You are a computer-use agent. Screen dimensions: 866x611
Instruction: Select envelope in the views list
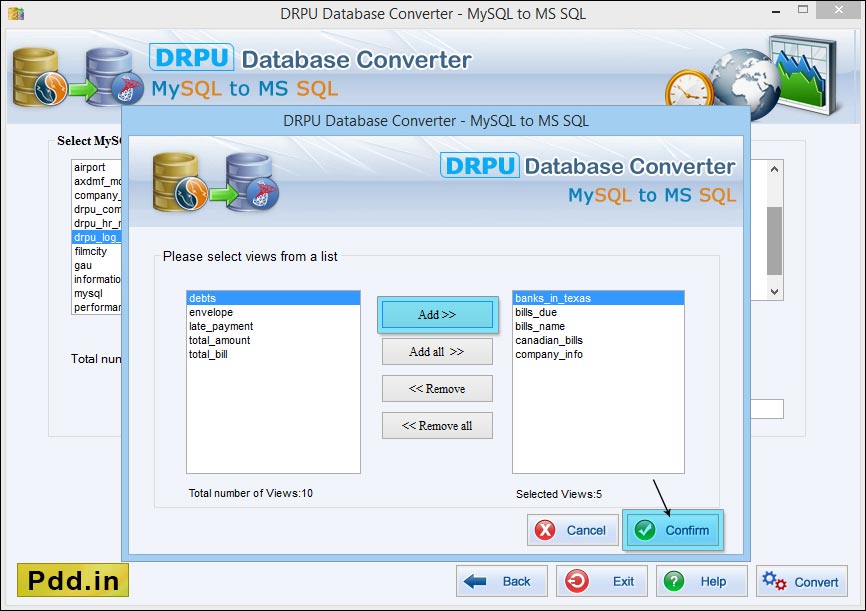coord(273,312)
